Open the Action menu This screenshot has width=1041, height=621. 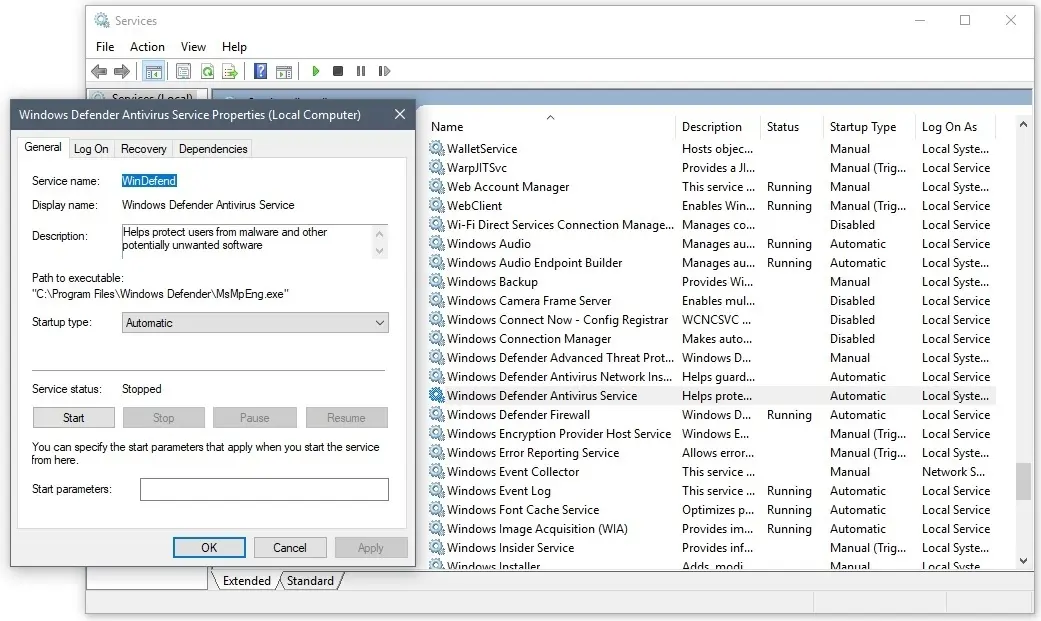[147, 46]
